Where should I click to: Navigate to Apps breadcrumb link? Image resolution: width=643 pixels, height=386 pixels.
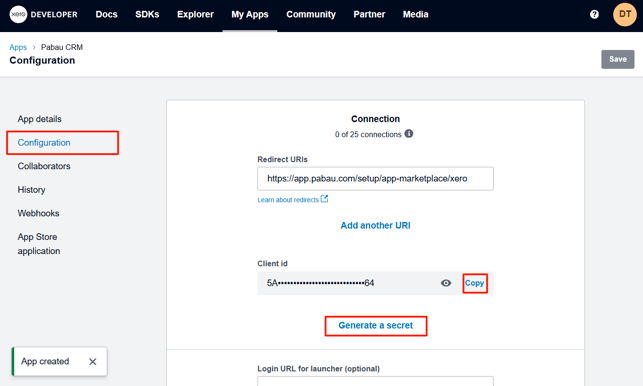(x=18, y=47)
